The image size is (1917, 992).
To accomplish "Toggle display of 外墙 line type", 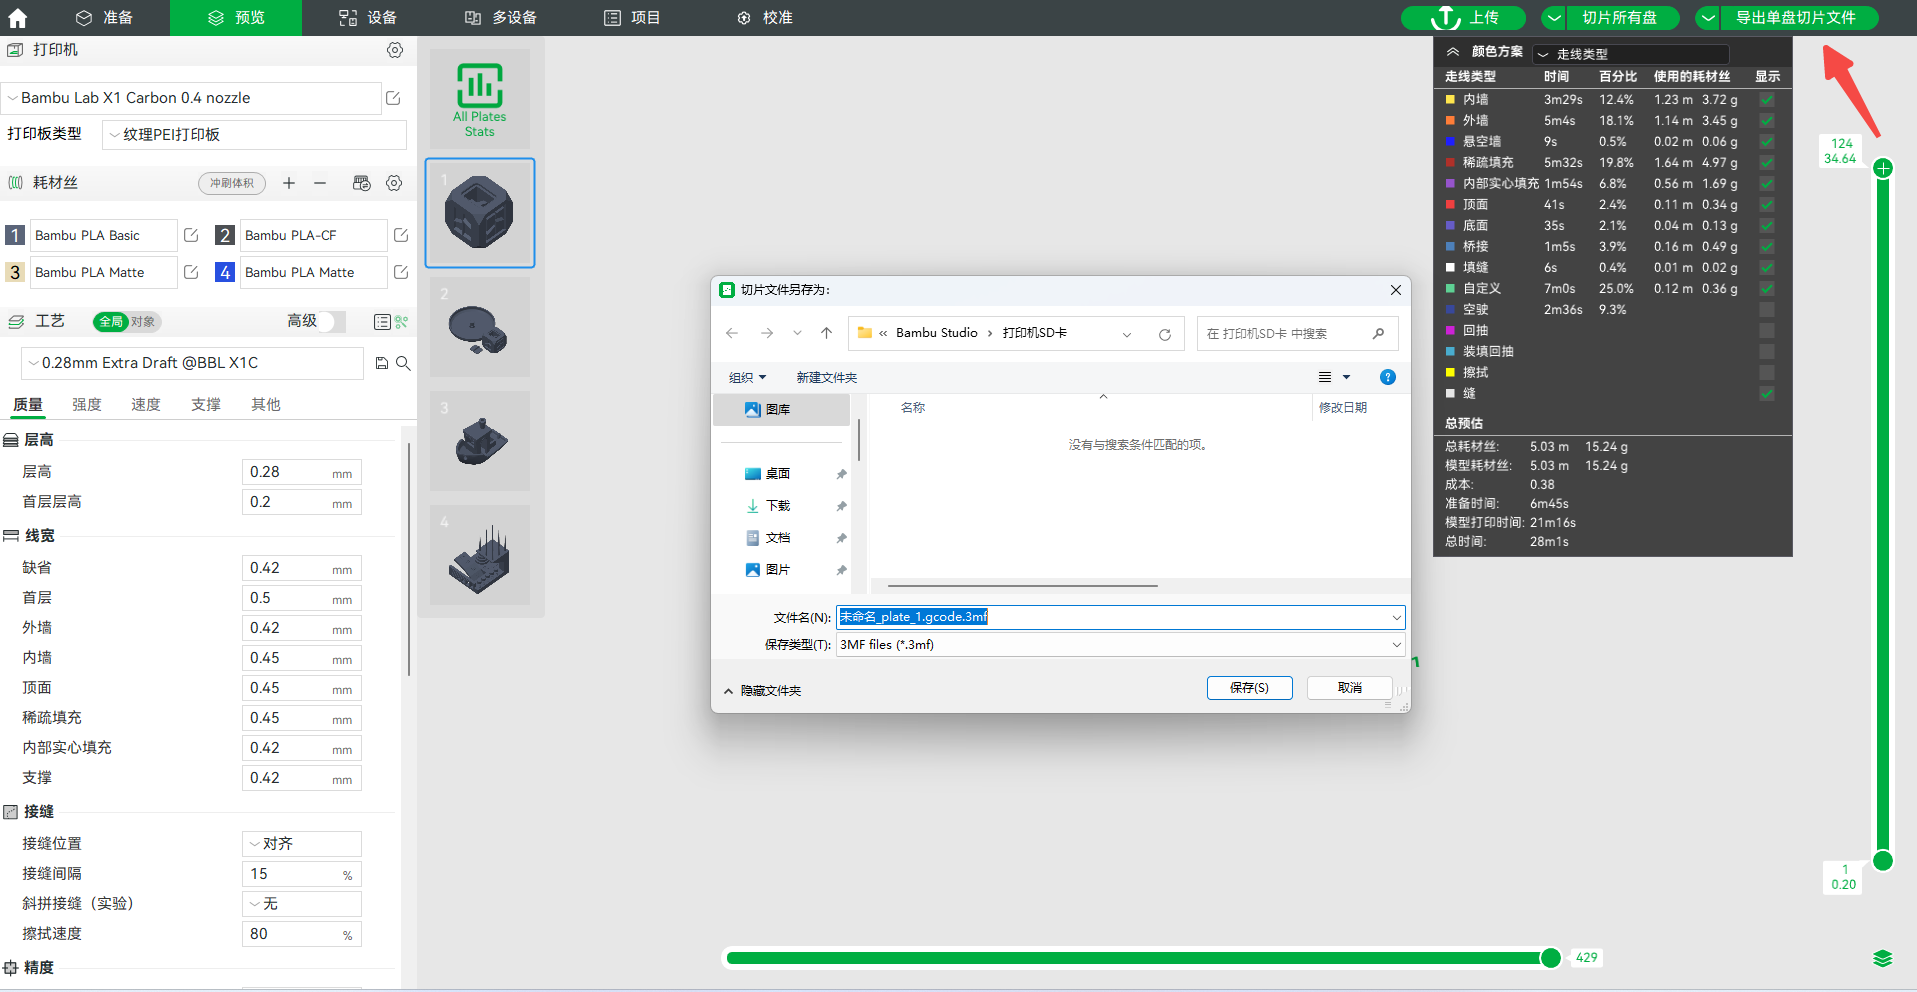I will 1767,121.
